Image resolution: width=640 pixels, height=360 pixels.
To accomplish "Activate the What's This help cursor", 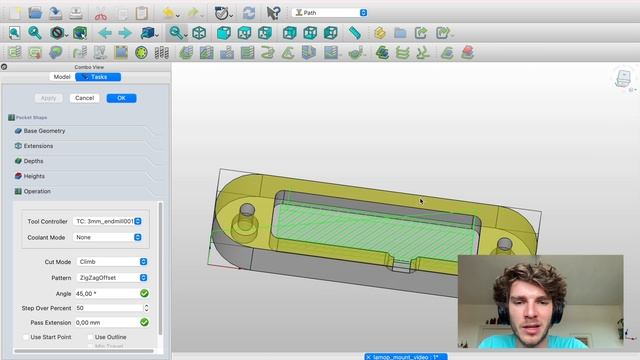I will (x=273, y=13).
